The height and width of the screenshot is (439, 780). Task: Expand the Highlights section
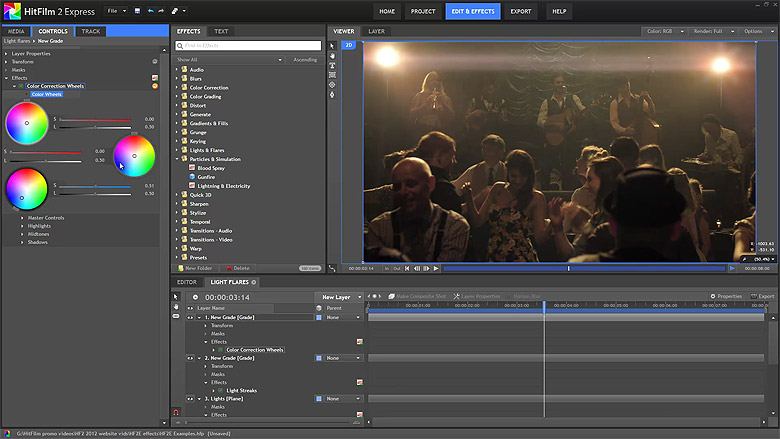coord(22,226)
